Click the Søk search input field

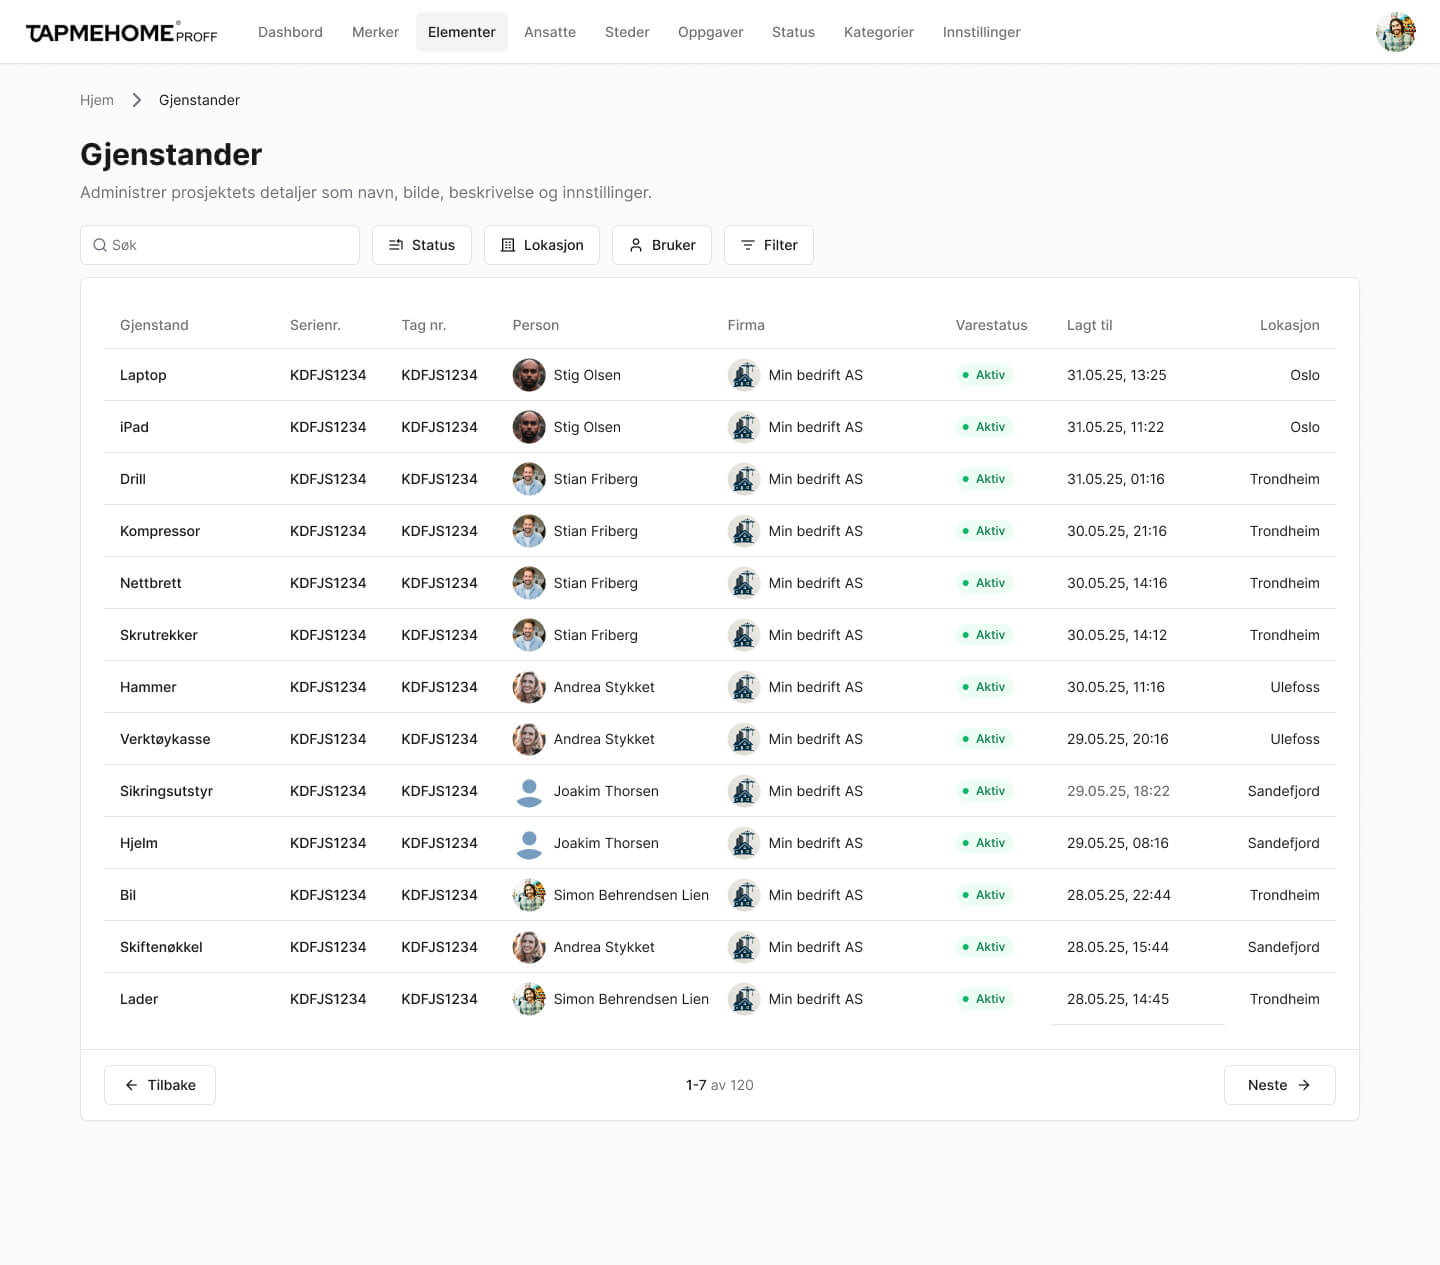(230, 245)
